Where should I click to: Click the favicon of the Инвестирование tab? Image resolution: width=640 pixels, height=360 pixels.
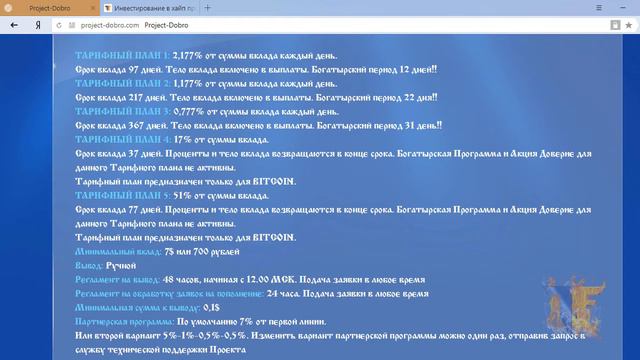pyautogui.click(x=108, y=8)
